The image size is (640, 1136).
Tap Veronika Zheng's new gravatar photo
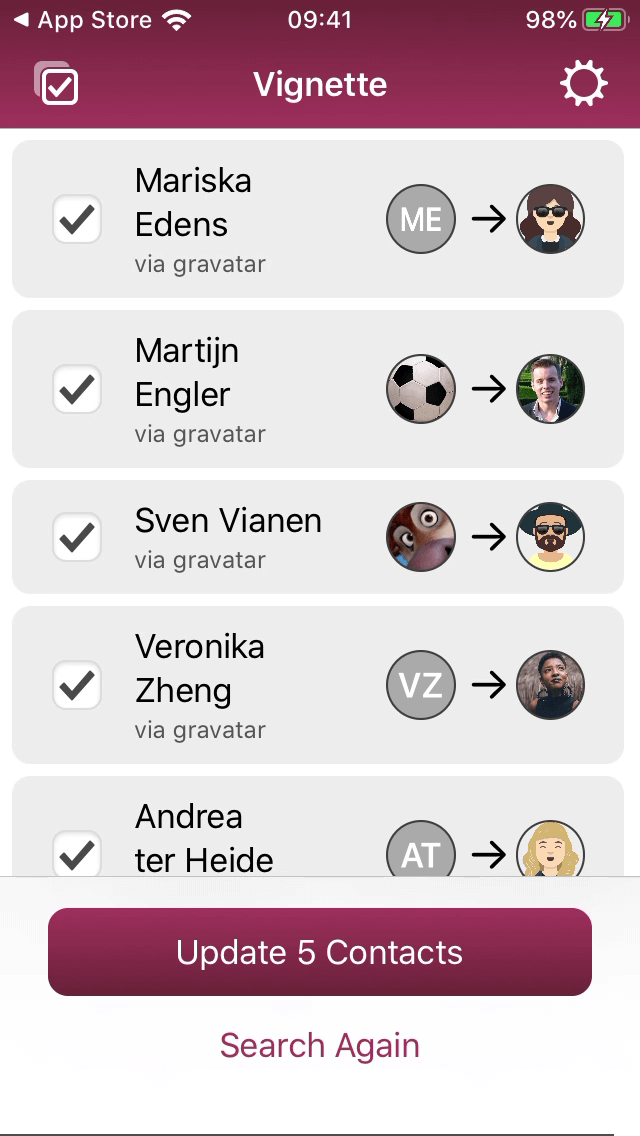point(551,685)
